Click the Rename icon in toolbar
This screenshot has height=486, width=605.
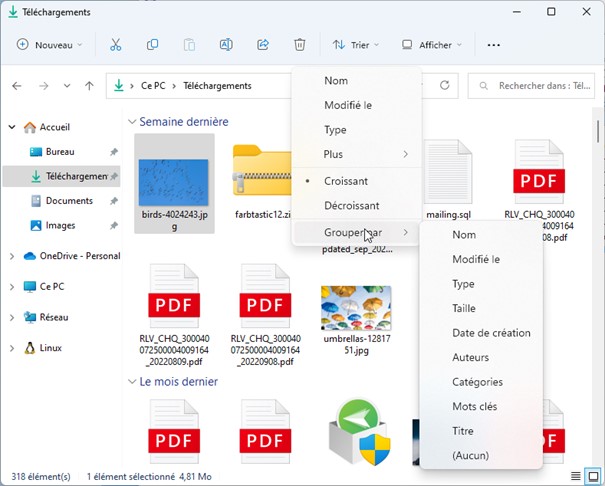226,45
